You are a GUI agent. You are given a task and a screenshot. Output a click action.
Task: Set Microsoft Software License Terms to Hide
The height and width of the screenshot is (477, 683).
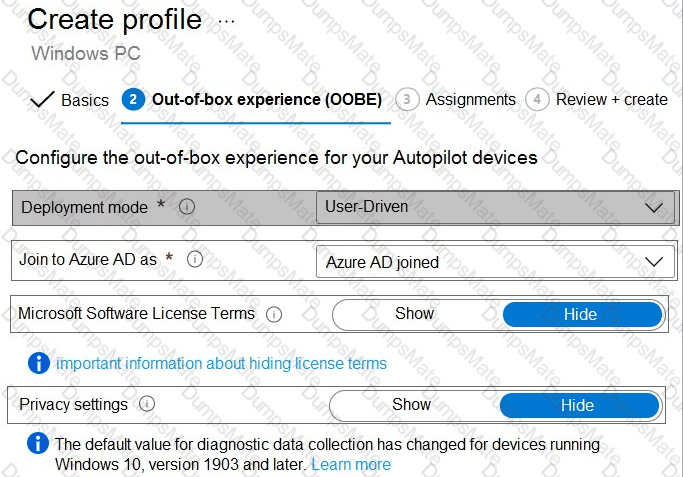point(582,314)
